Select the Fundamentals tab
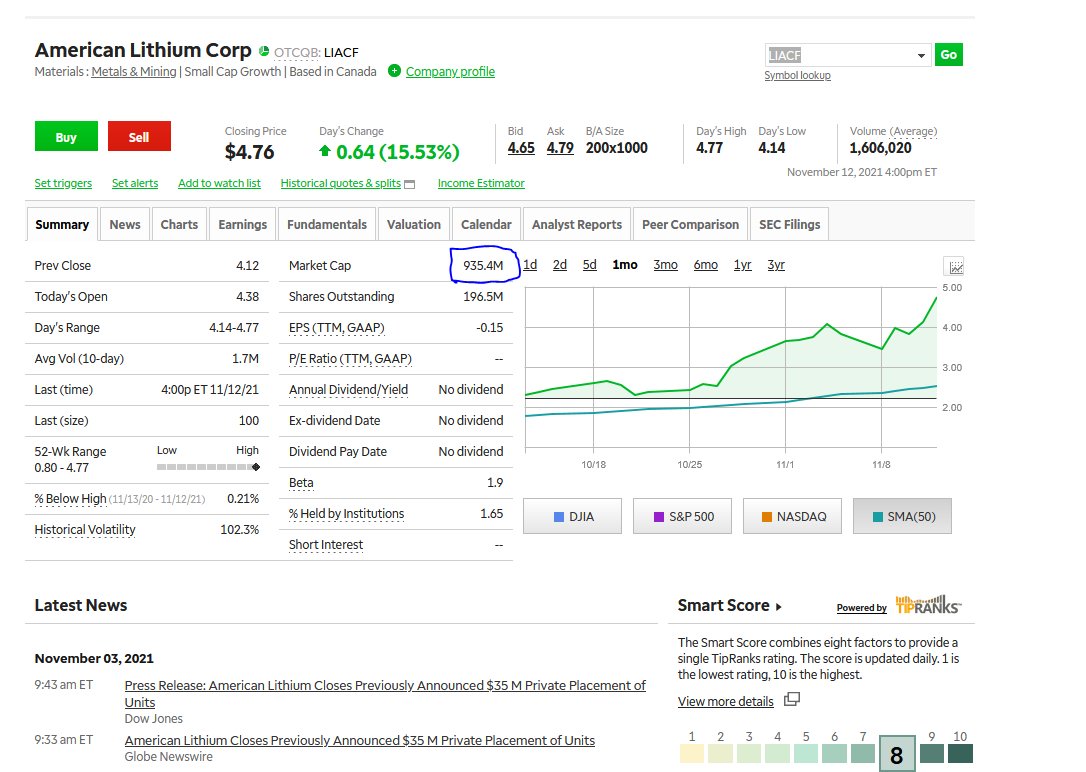Viewport: 1086px width, 772px height. point(327,224)
